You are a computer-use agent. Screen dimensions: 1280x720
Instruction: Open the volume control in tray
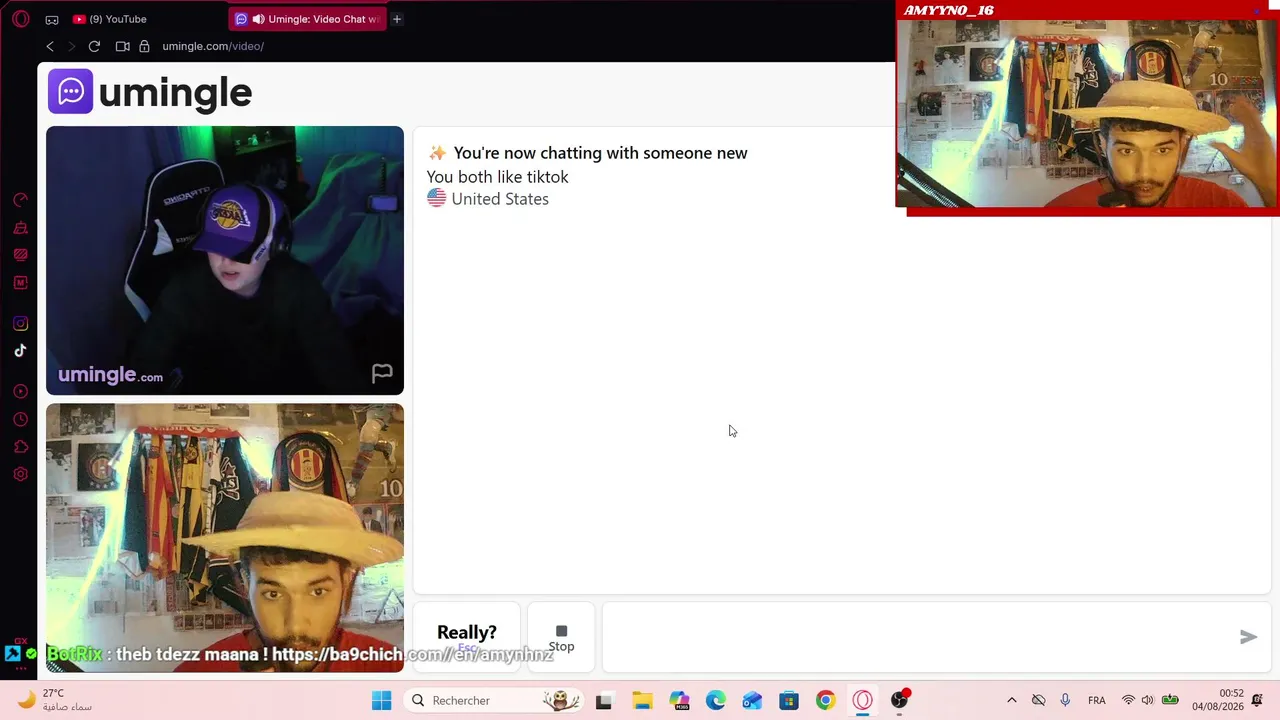[1147, 700]
